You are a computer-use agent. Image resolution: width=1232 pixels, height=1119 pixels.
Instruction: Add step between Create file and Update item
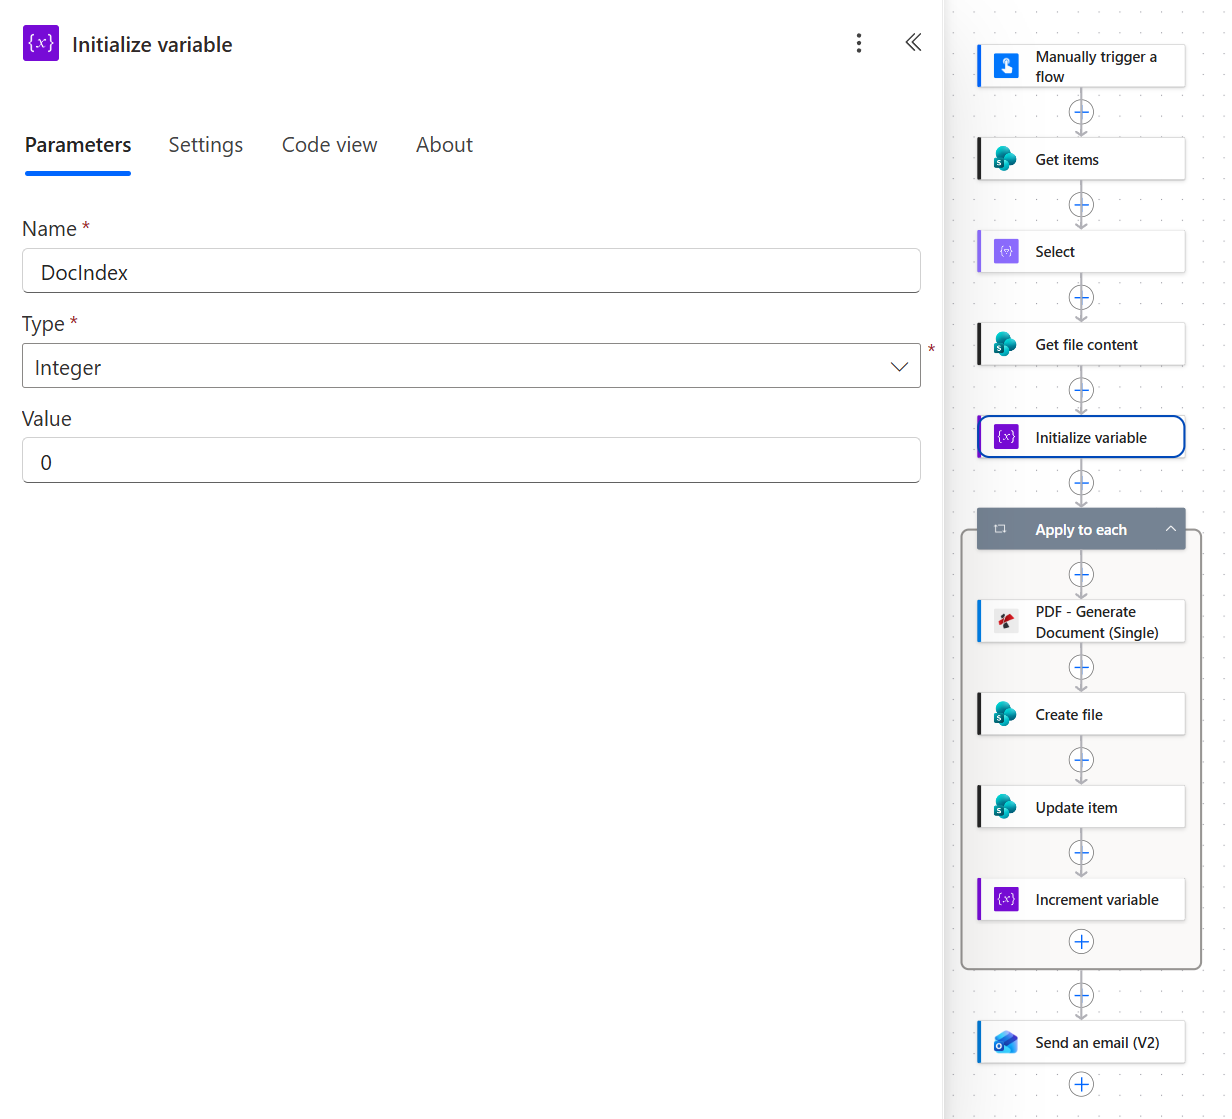tap(1081, 760)
